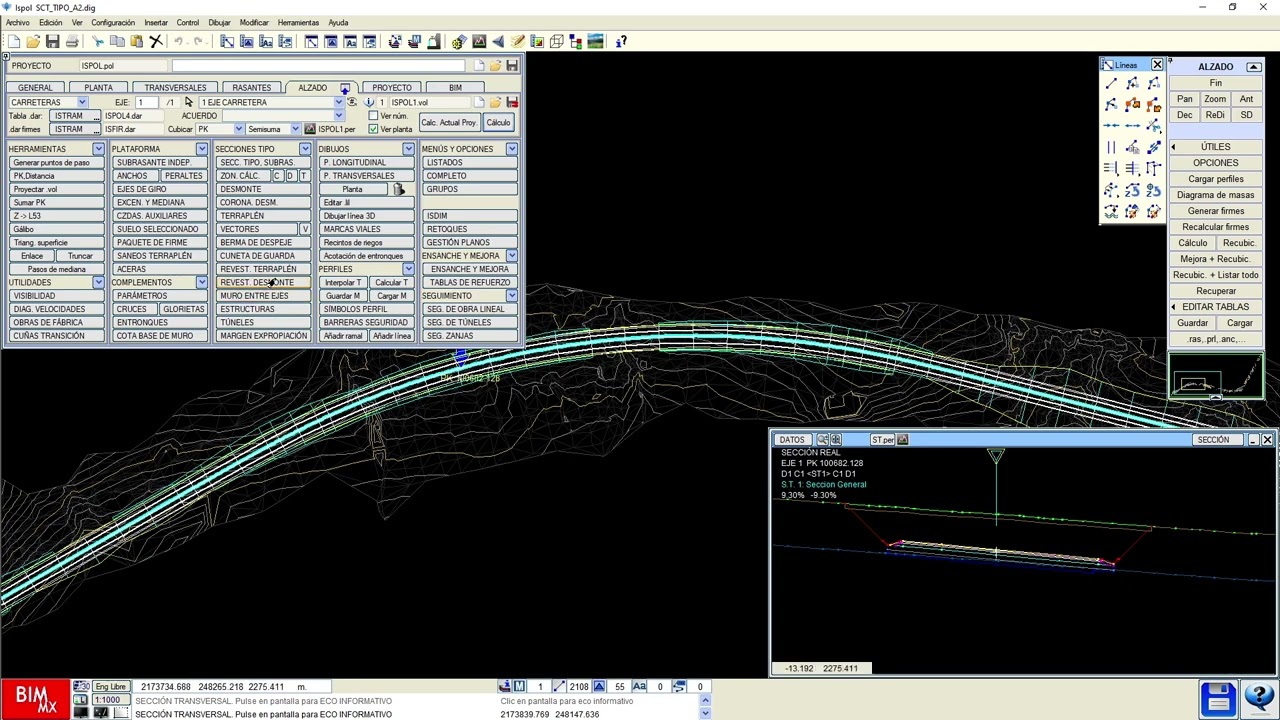Expand the HERRAMIENTAS section arrow

click(98, 149)
